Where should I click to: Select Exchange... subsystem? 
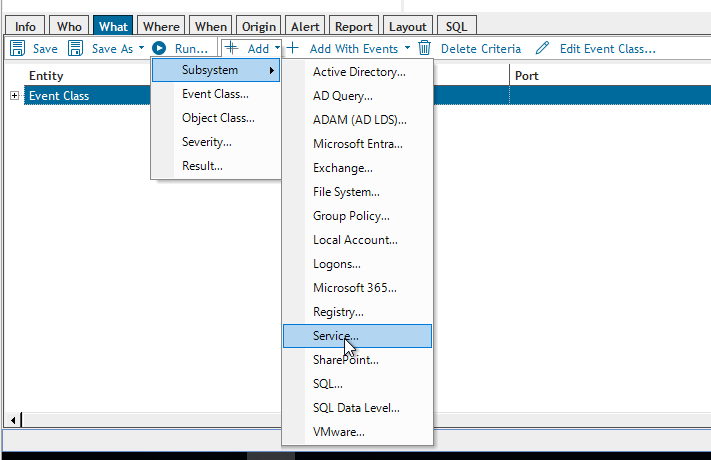357,168
